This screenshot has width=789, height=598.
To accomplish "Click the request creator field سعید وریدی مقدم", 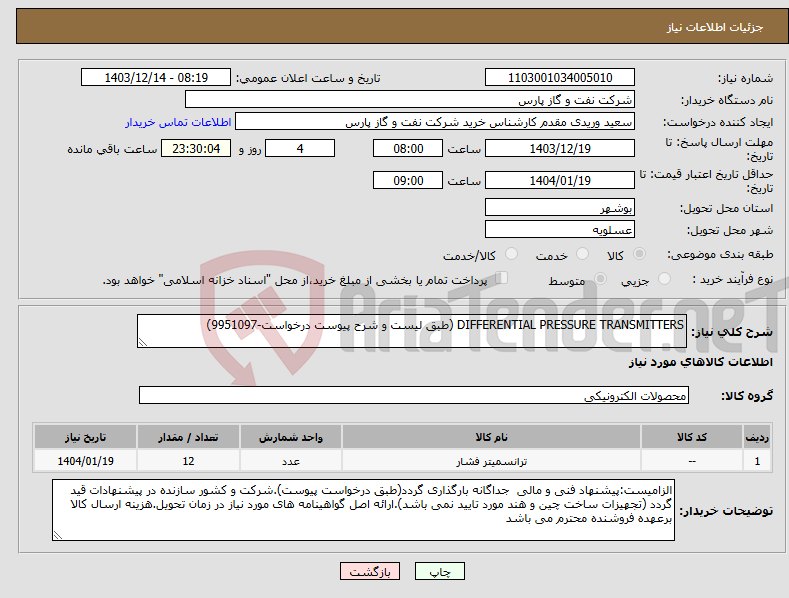I will point(435,121).
